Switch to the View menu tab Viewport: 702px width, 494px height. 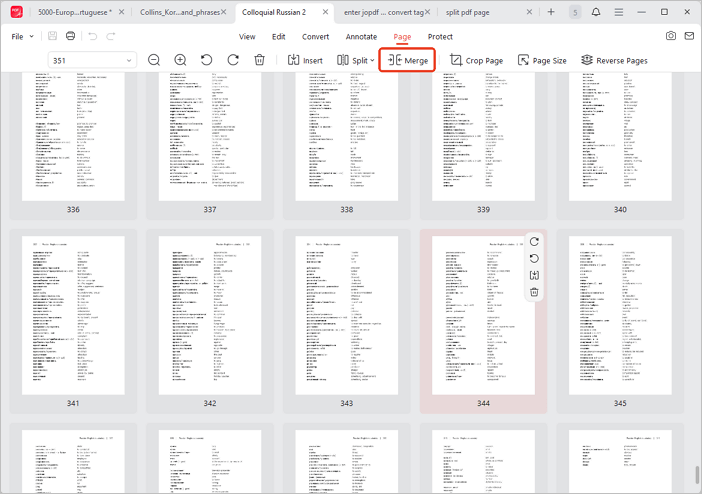247,37
